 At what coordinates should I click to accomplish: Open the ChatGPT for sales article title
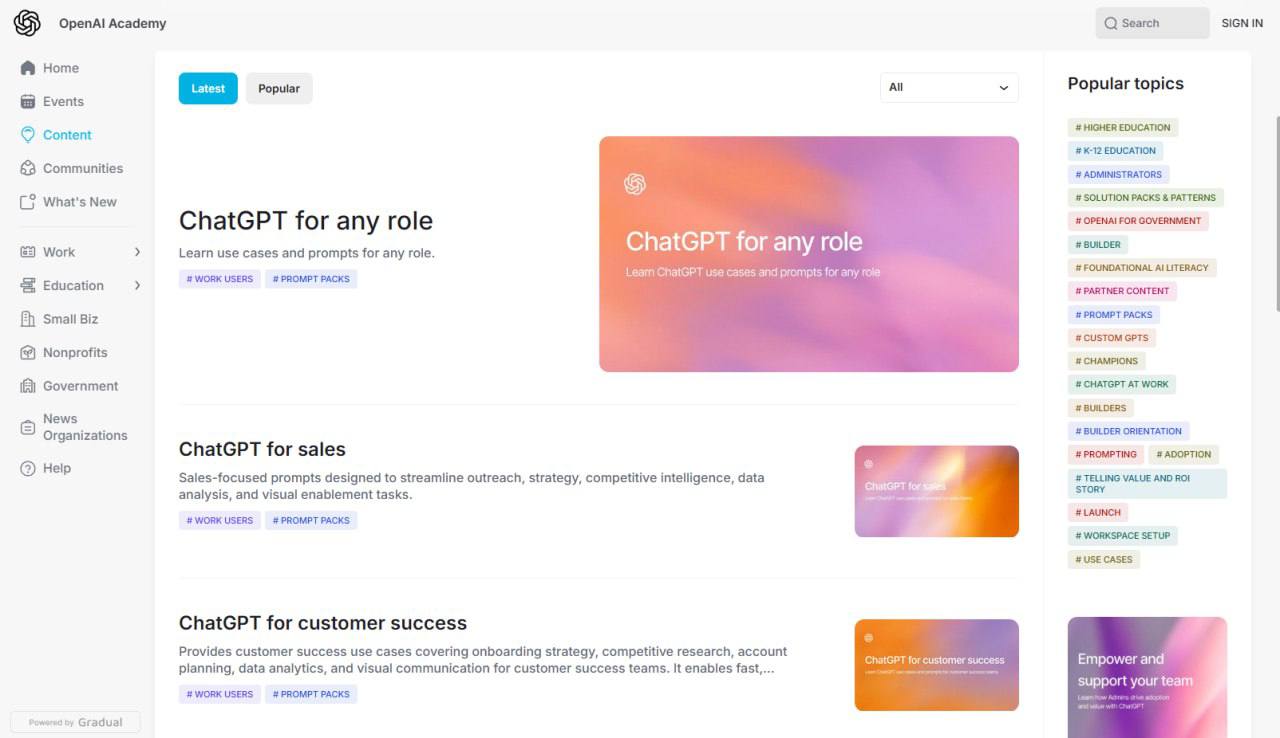(x=262, y=450)
